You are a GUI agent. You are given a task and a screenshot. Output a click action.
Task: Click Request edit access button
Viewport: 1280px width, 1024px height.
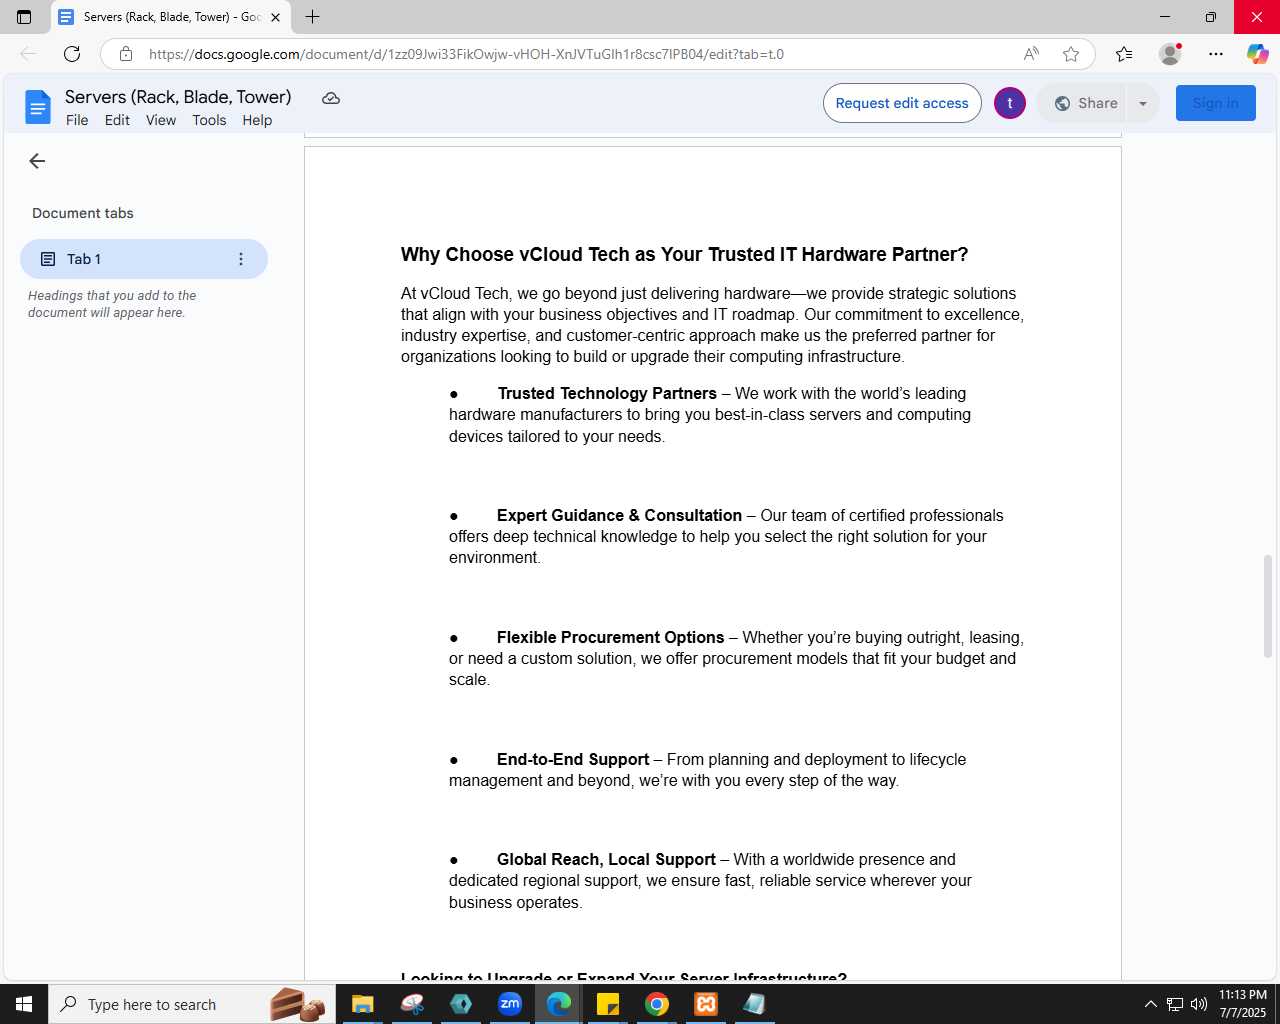pos(902,103)
